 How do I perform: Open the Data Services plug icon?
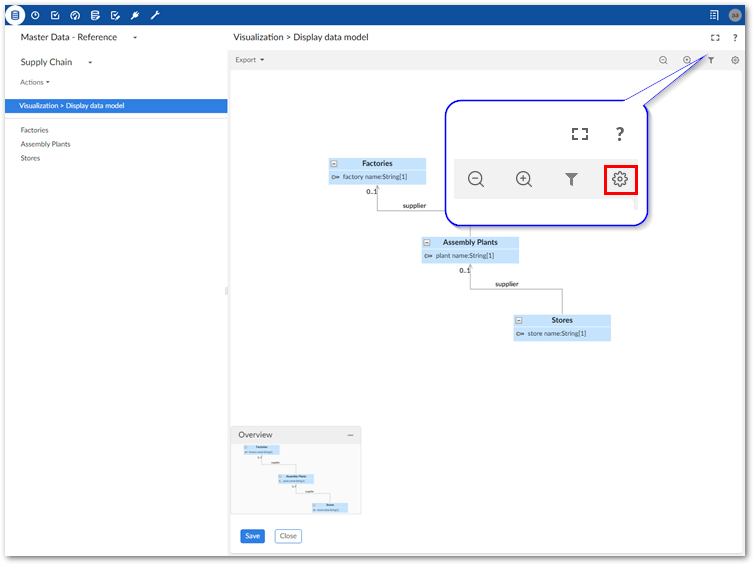[x=135, y=15]
